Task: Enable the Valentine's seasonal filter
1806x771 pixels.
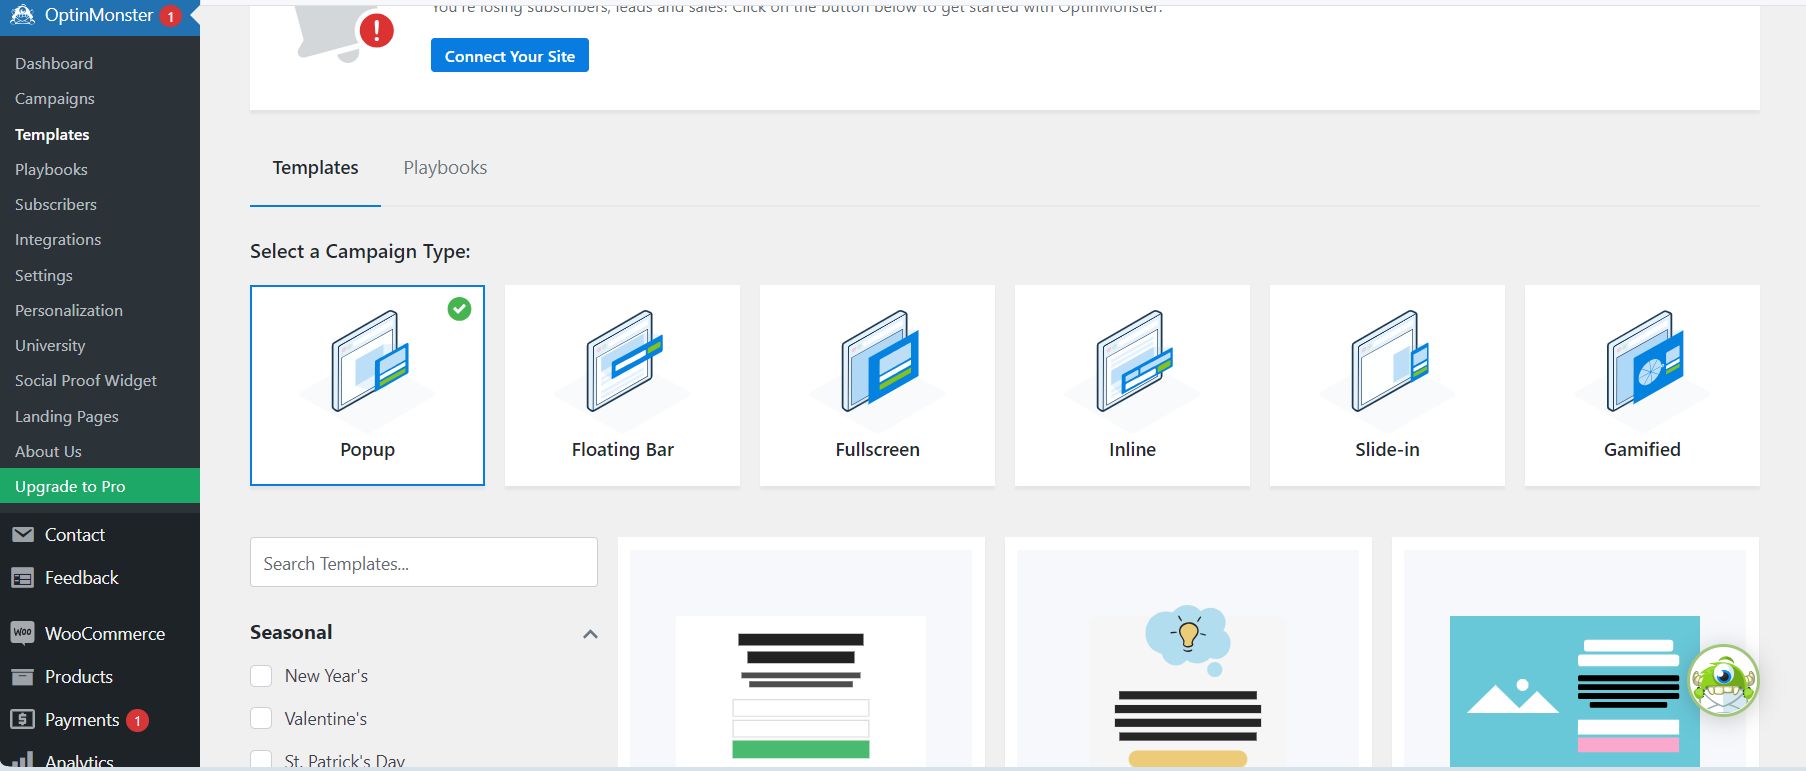Action: 261,719
